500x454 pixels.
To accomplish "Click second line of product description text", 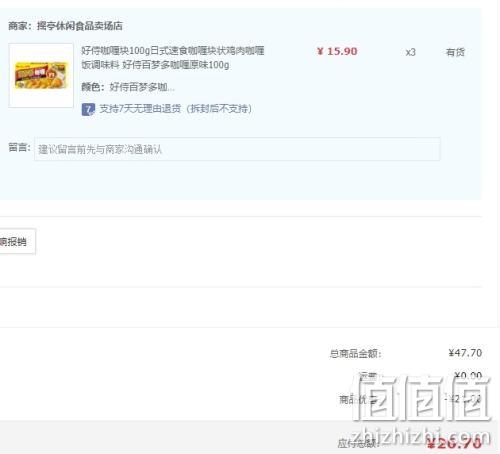I will pos(155,65).
